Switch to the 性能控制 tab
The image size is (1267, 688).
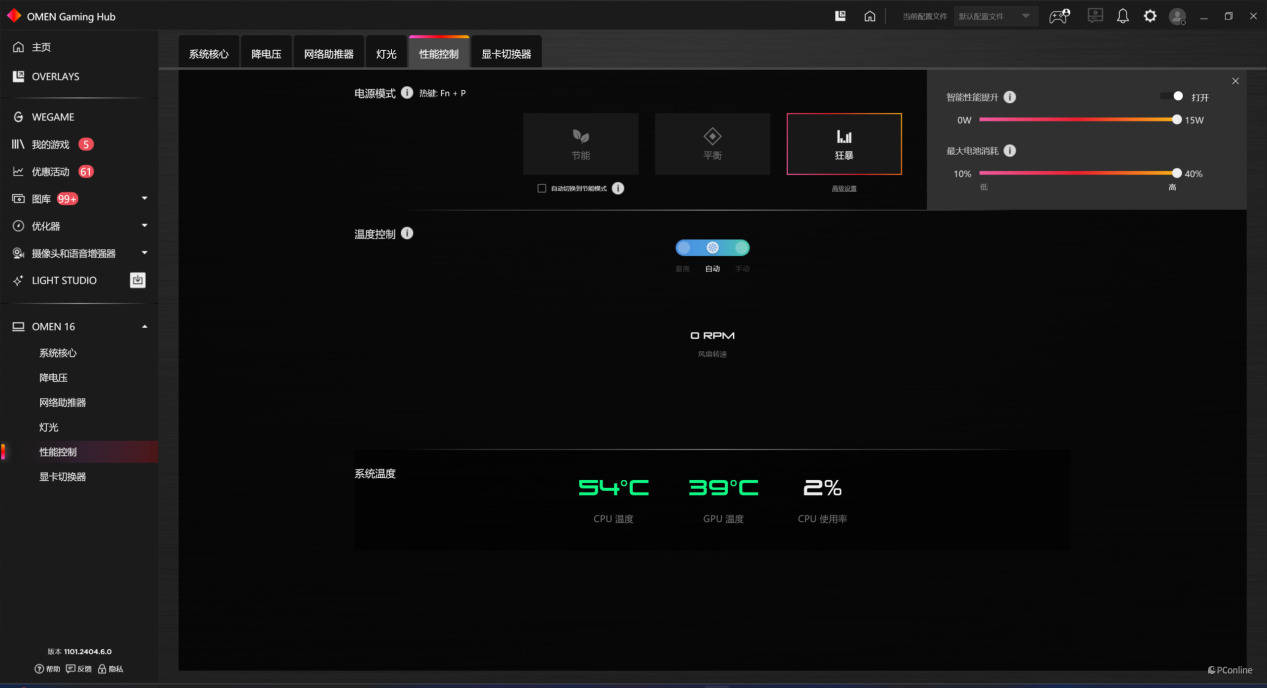tap(439, 54)
